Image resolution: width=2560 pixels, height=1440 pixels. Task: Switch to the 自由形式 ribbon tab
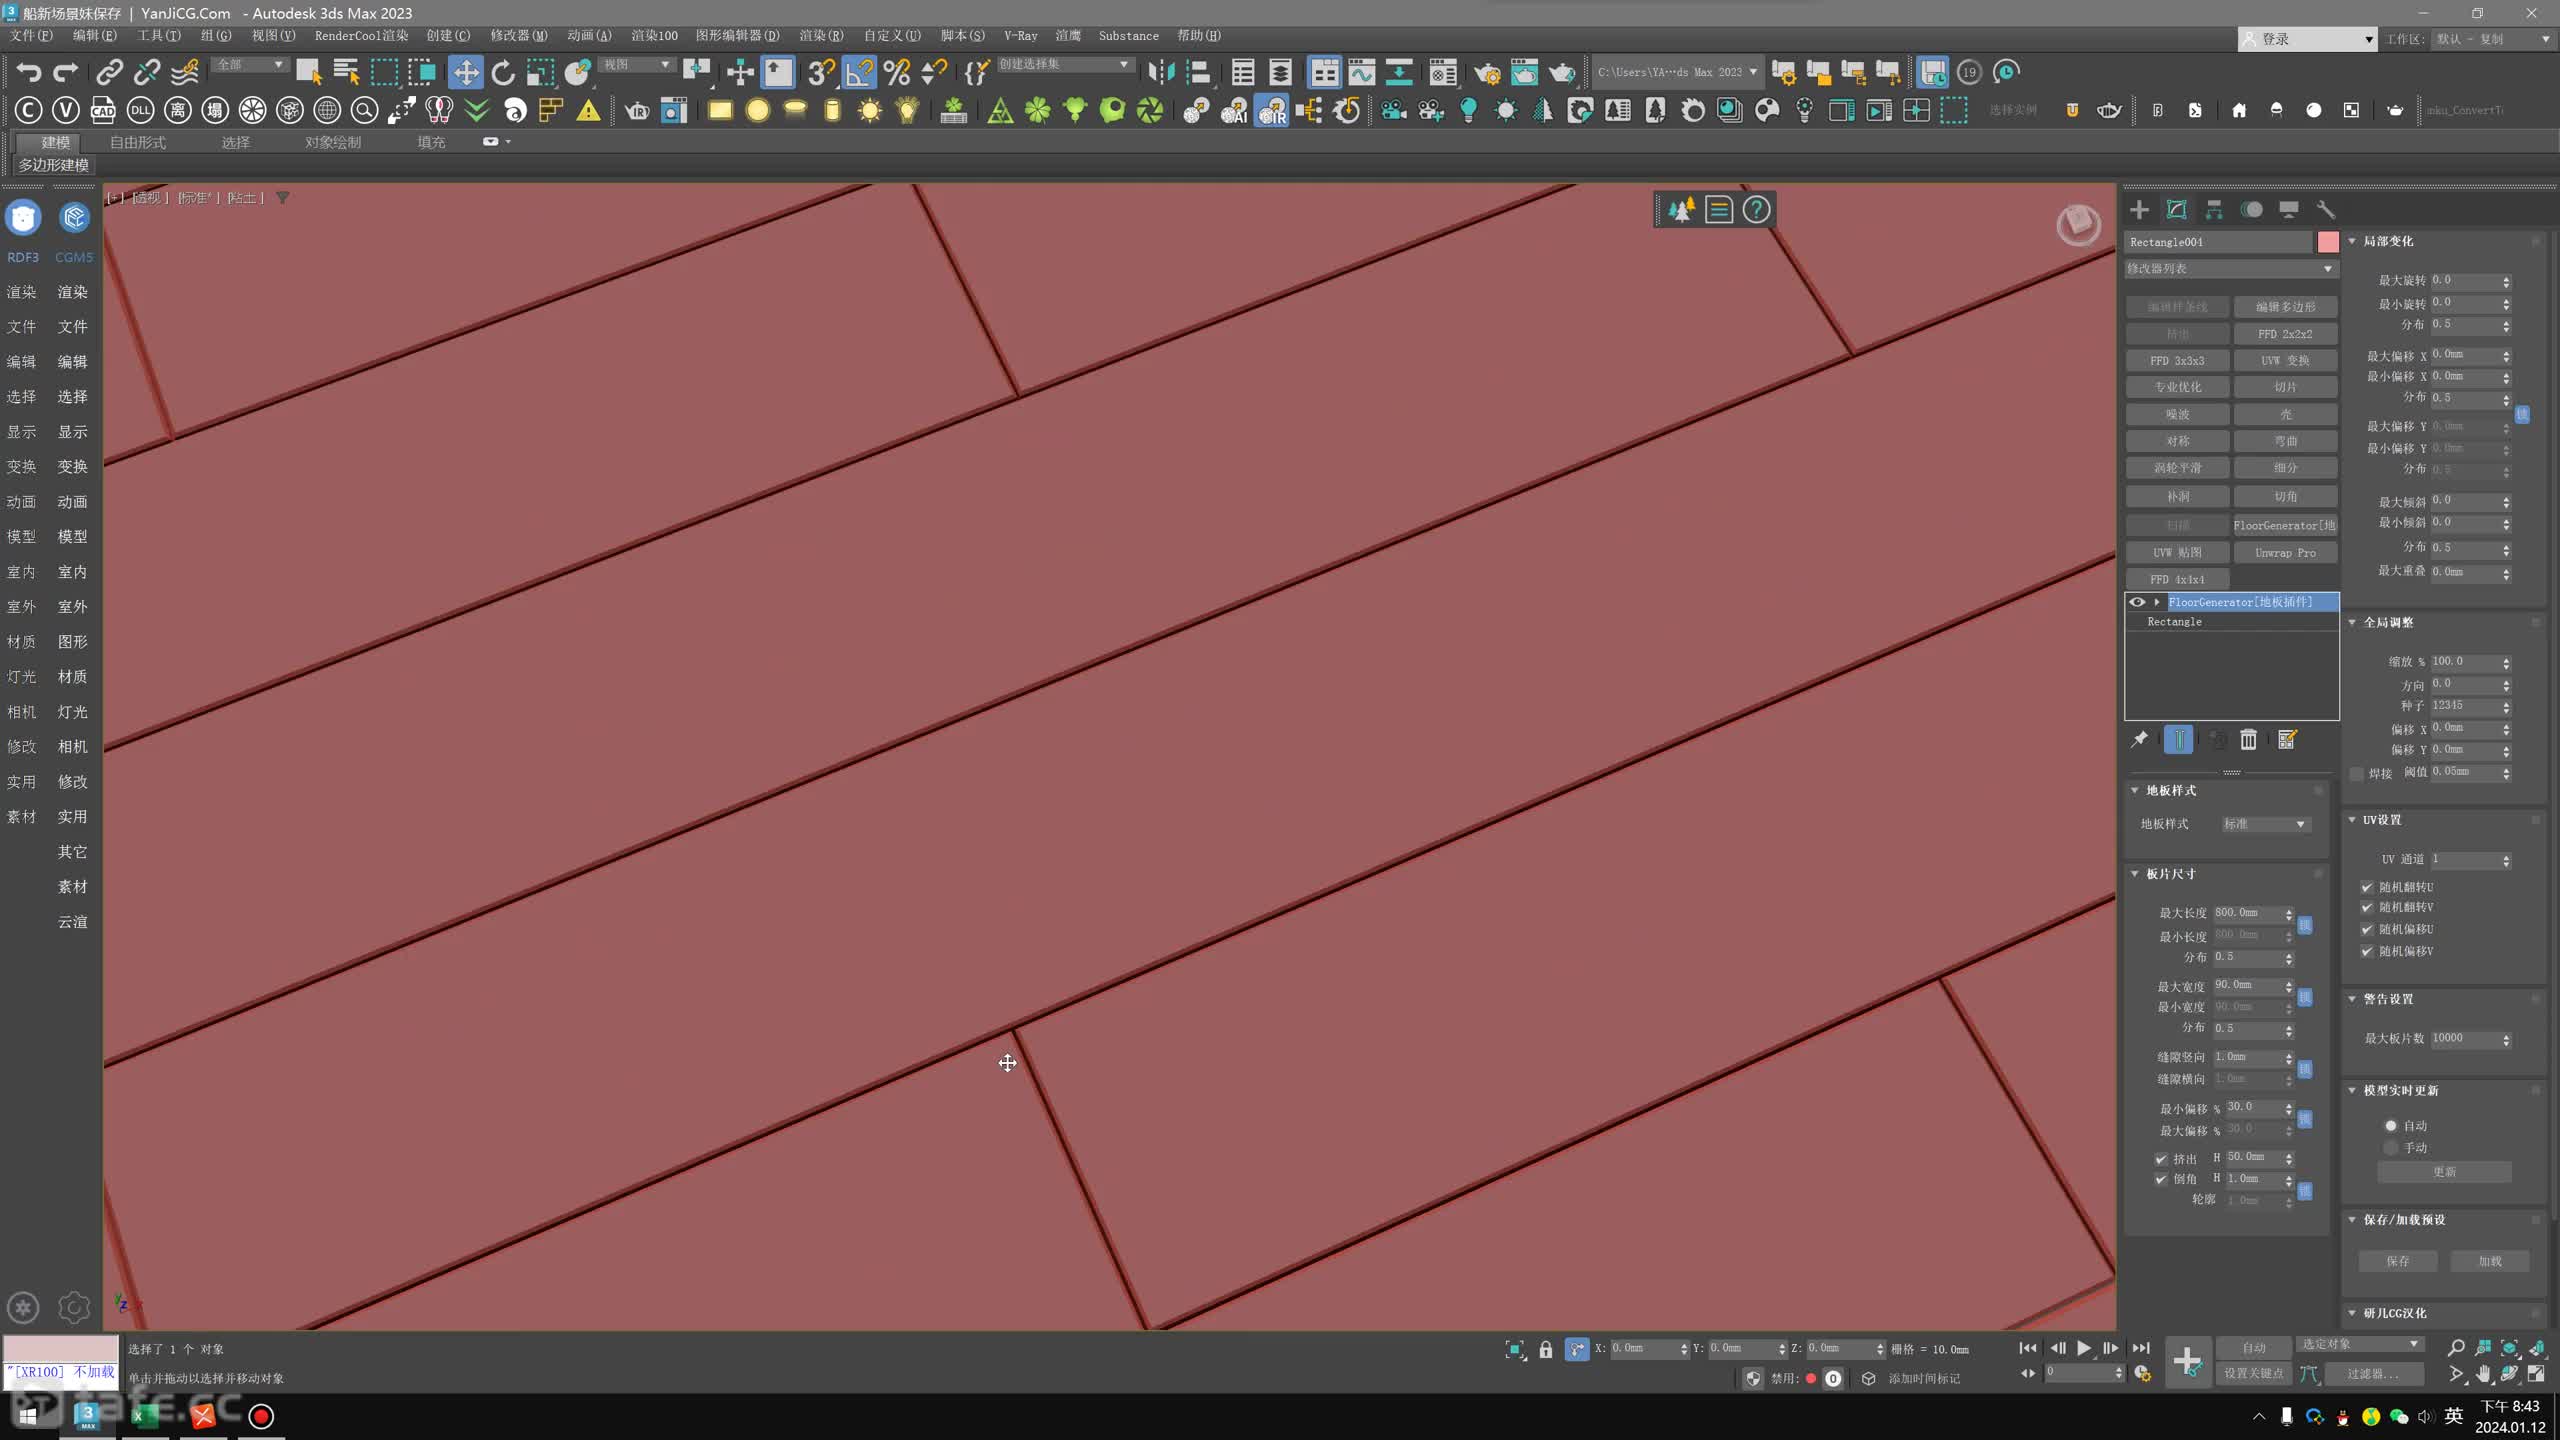[138, 143]
